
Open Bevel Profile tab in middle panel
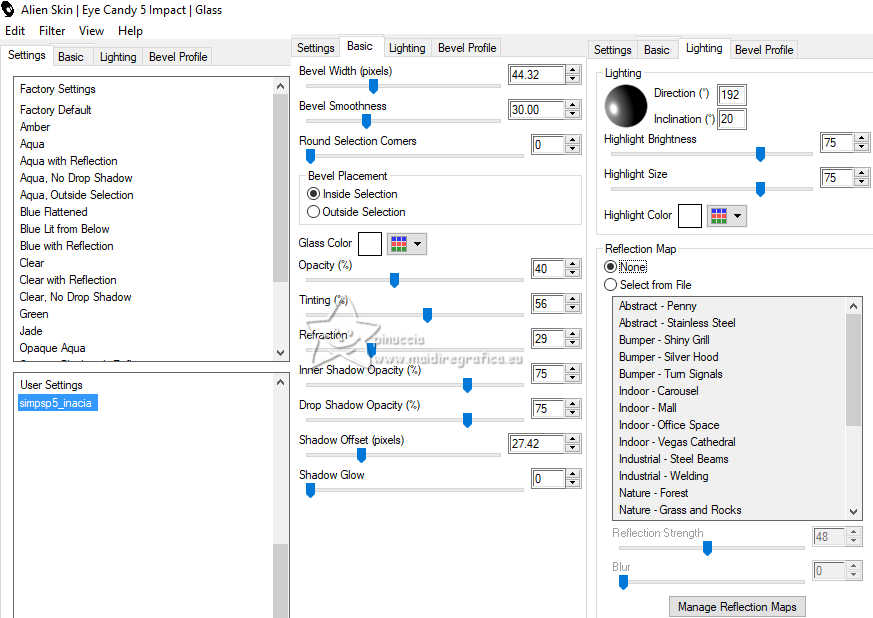pyautogui.click(x=467, y=48)
